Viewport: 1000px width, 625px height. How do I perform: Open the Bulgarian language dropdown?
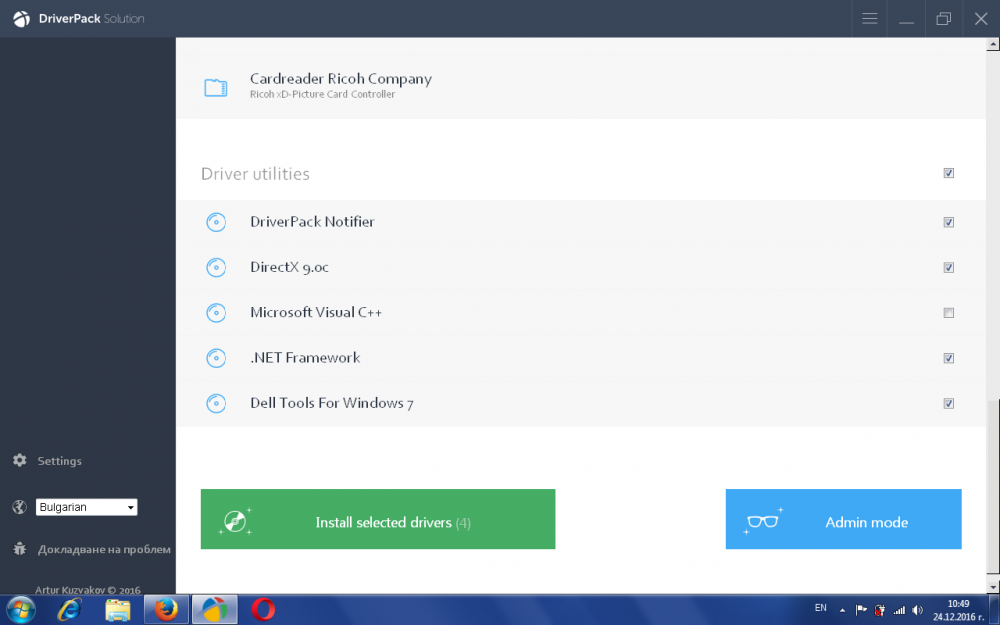87,507
